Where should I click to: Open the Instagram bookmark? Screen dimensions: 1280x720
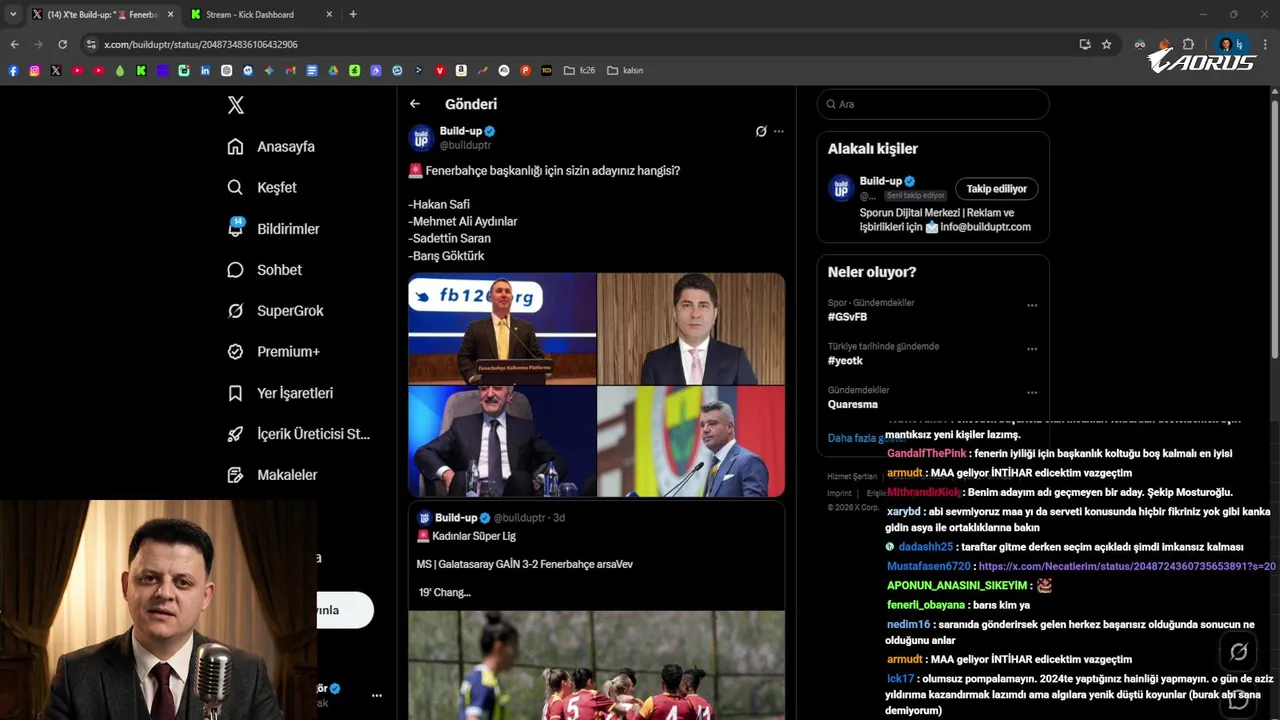pos(34,71)
